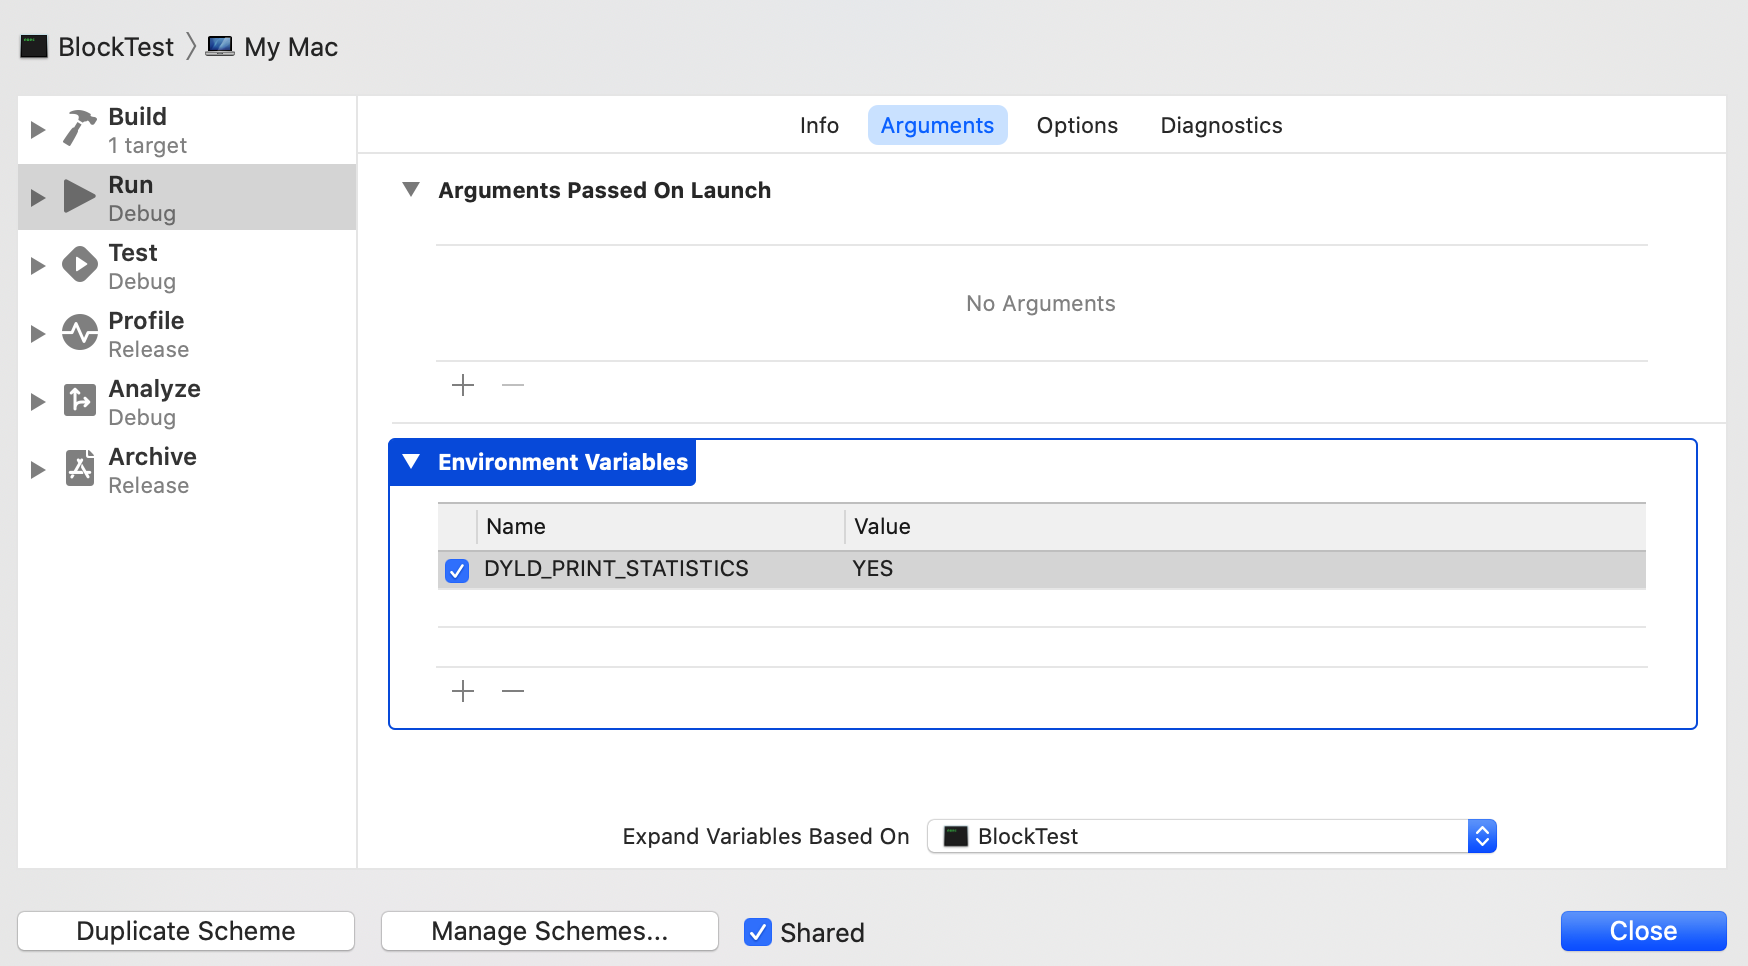Select the YES value cell
The width and height of the screenshot is (1748, 966).
pyautogui.click(x=872, y=569)
